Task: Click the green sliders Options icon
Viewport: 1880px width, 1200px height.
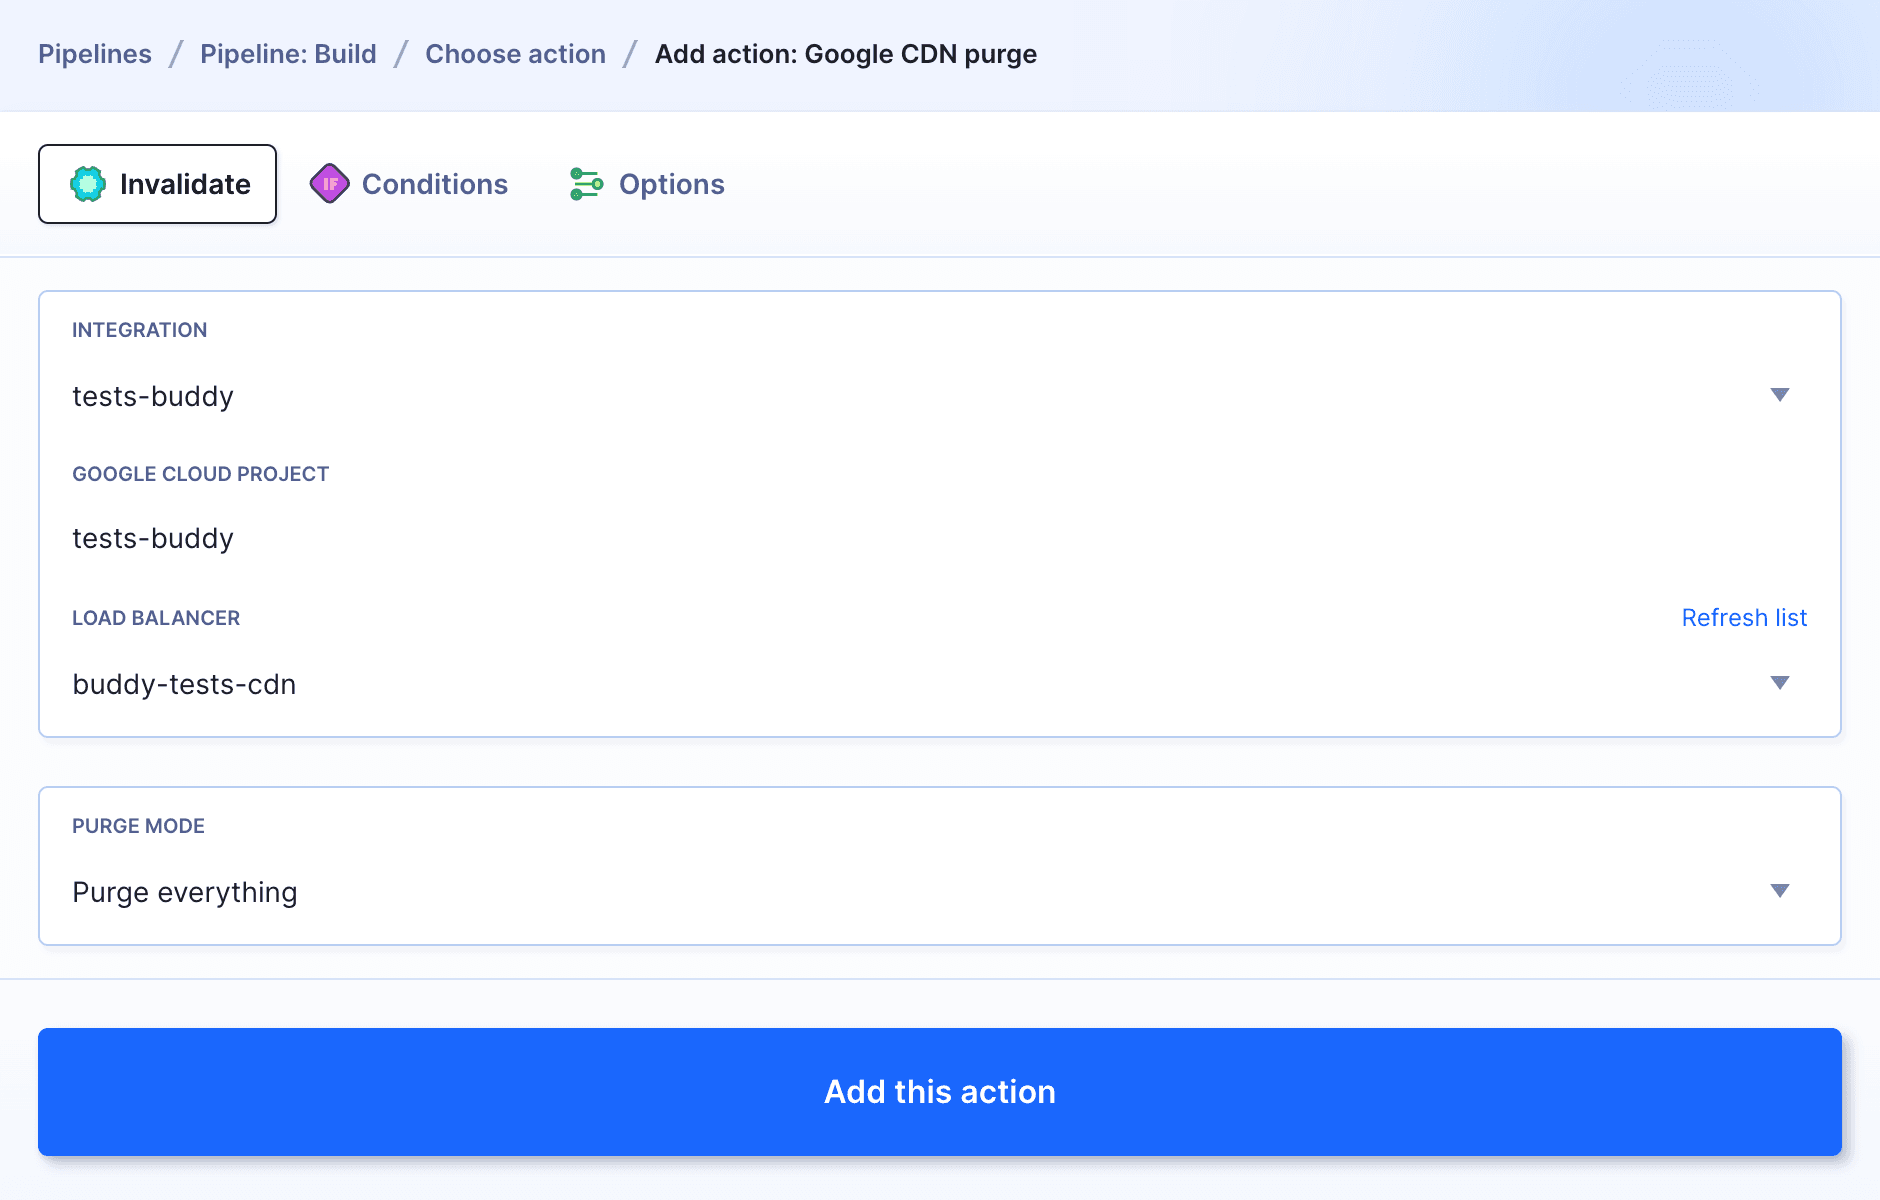Action: [585, 183]
